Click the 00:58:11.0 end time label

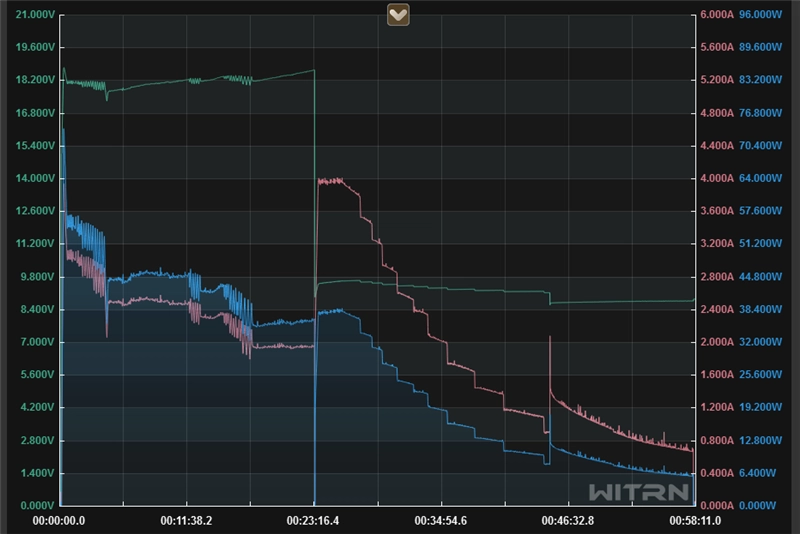click(x=694, y=521)
